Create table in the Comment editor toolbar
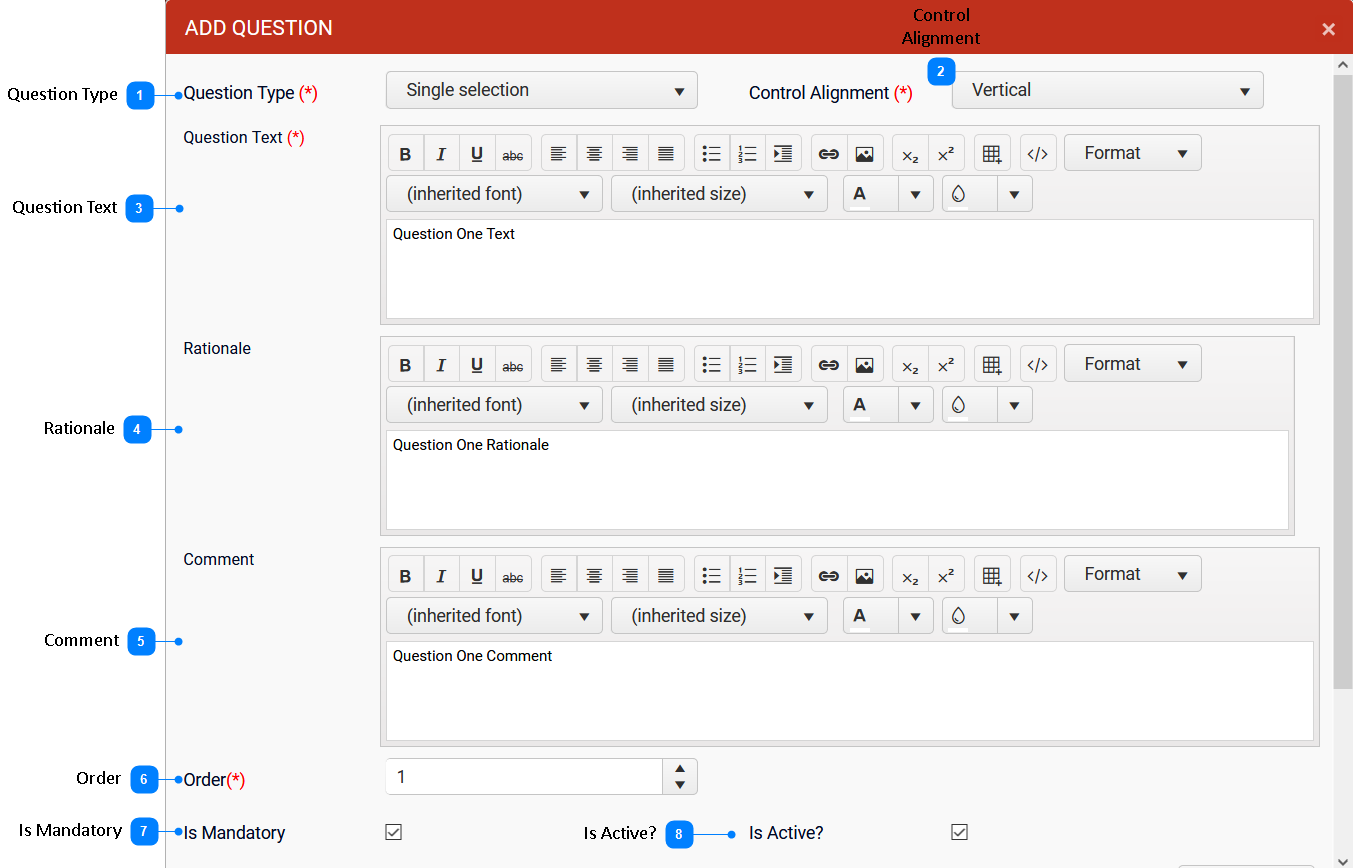This screenshot has width=1353, height=868. (x=991, y=575)
